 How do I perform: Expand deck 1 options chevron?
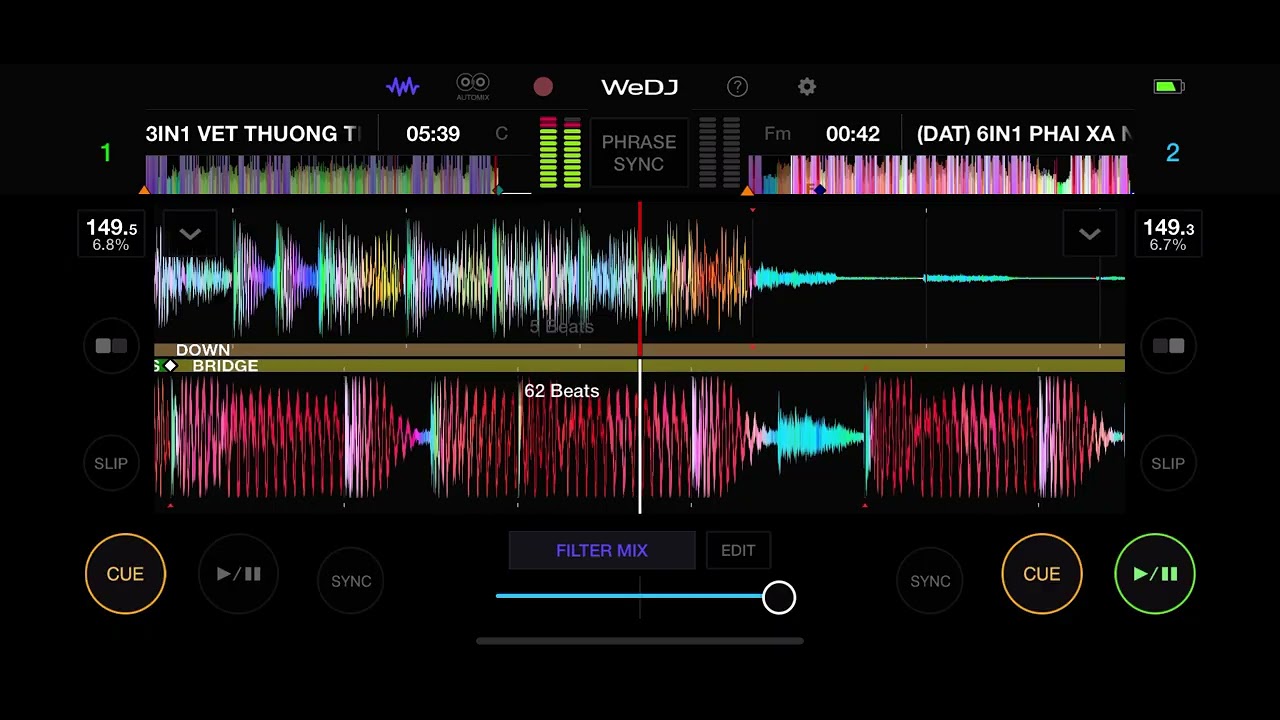tap(190, 234)
